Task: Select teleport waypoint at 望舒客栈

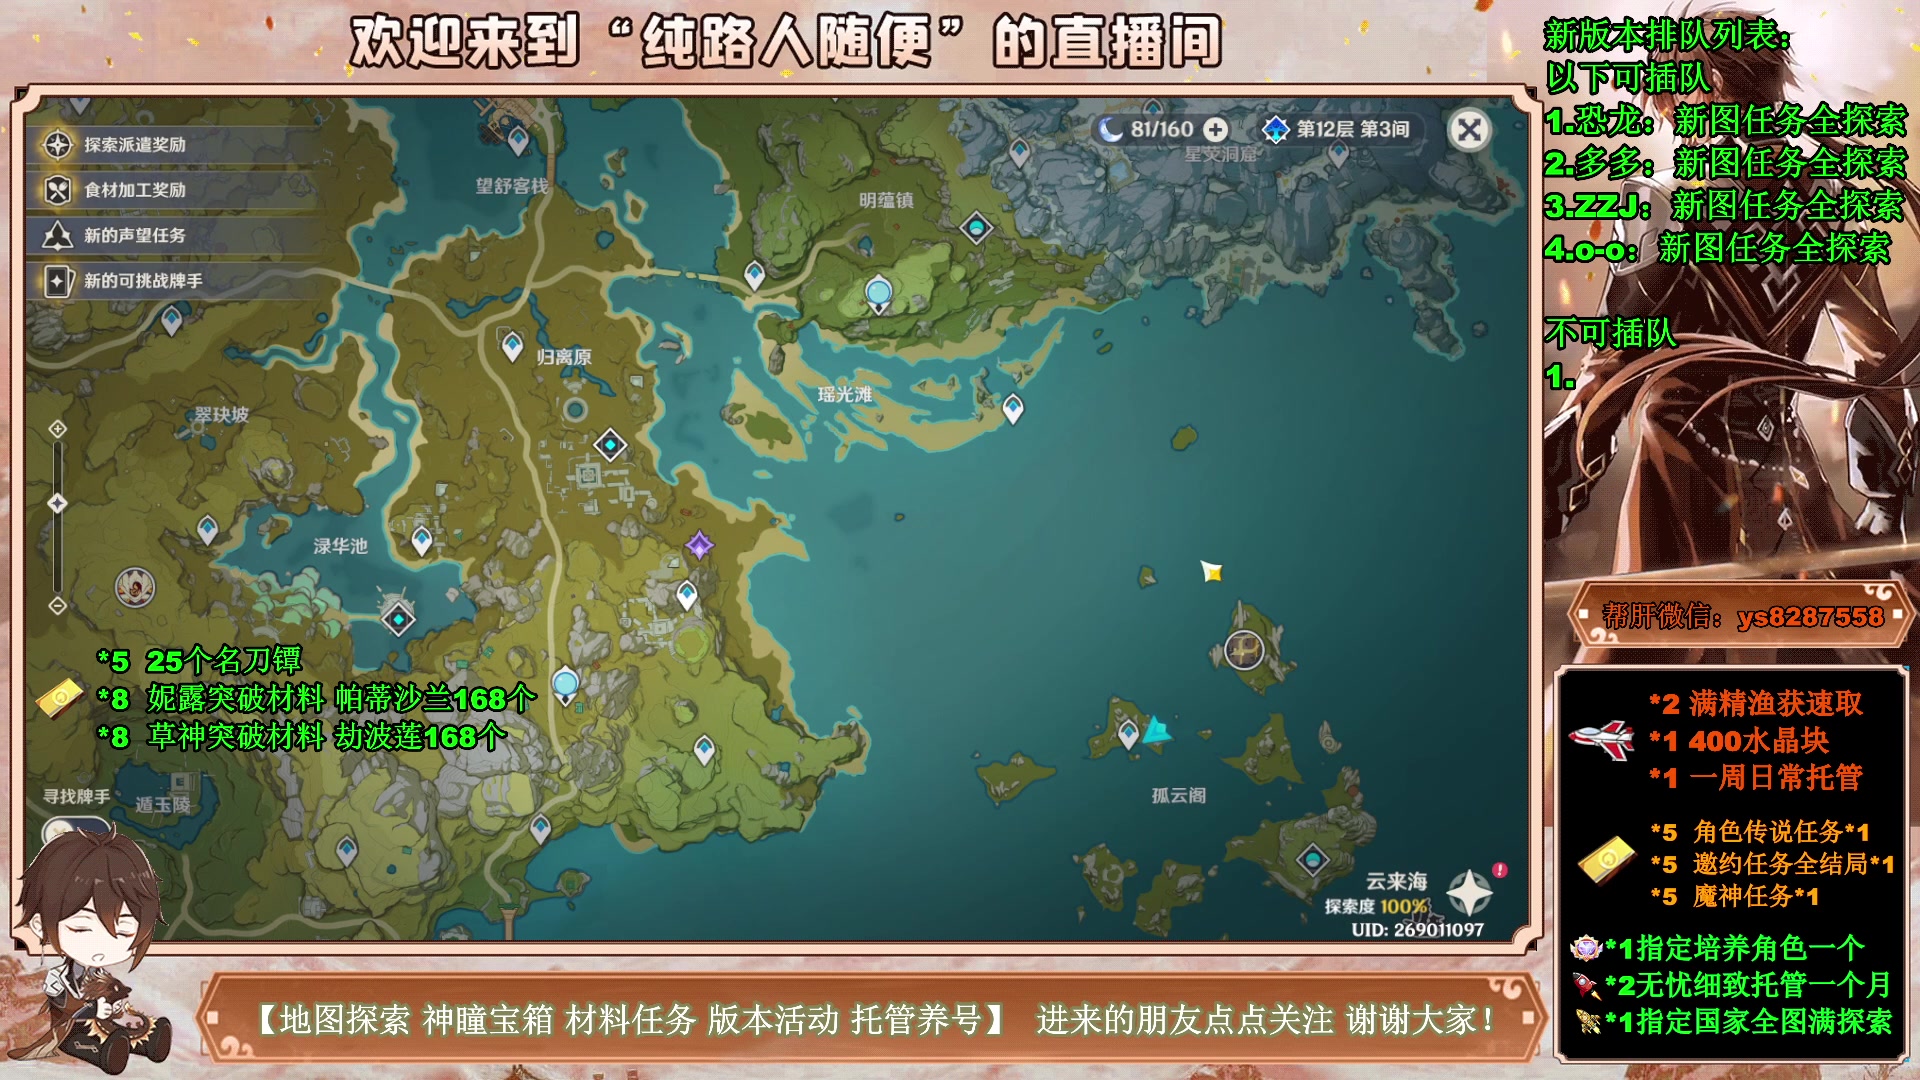Action: point(518,141)
